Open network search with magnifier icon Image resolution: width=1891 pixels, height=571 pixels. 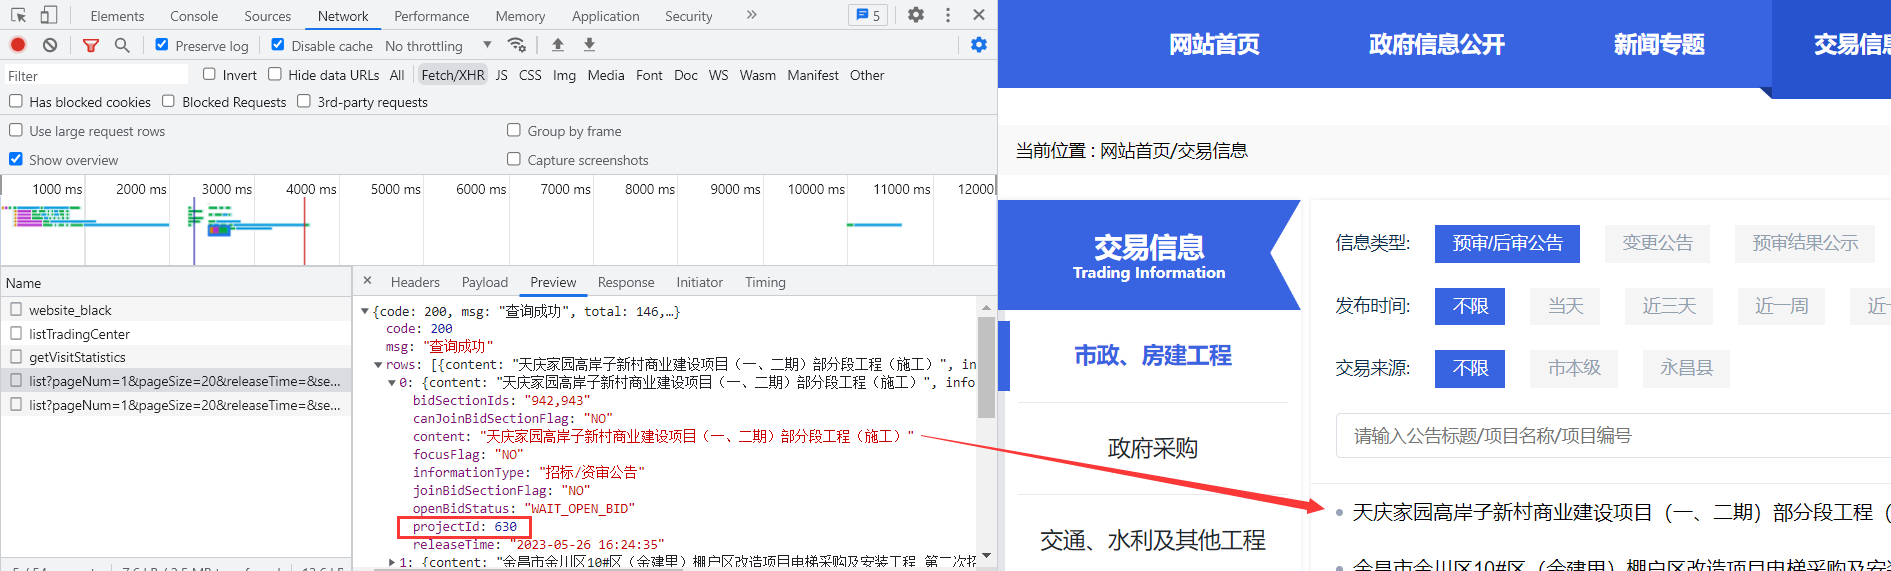[x=122, y=45]
